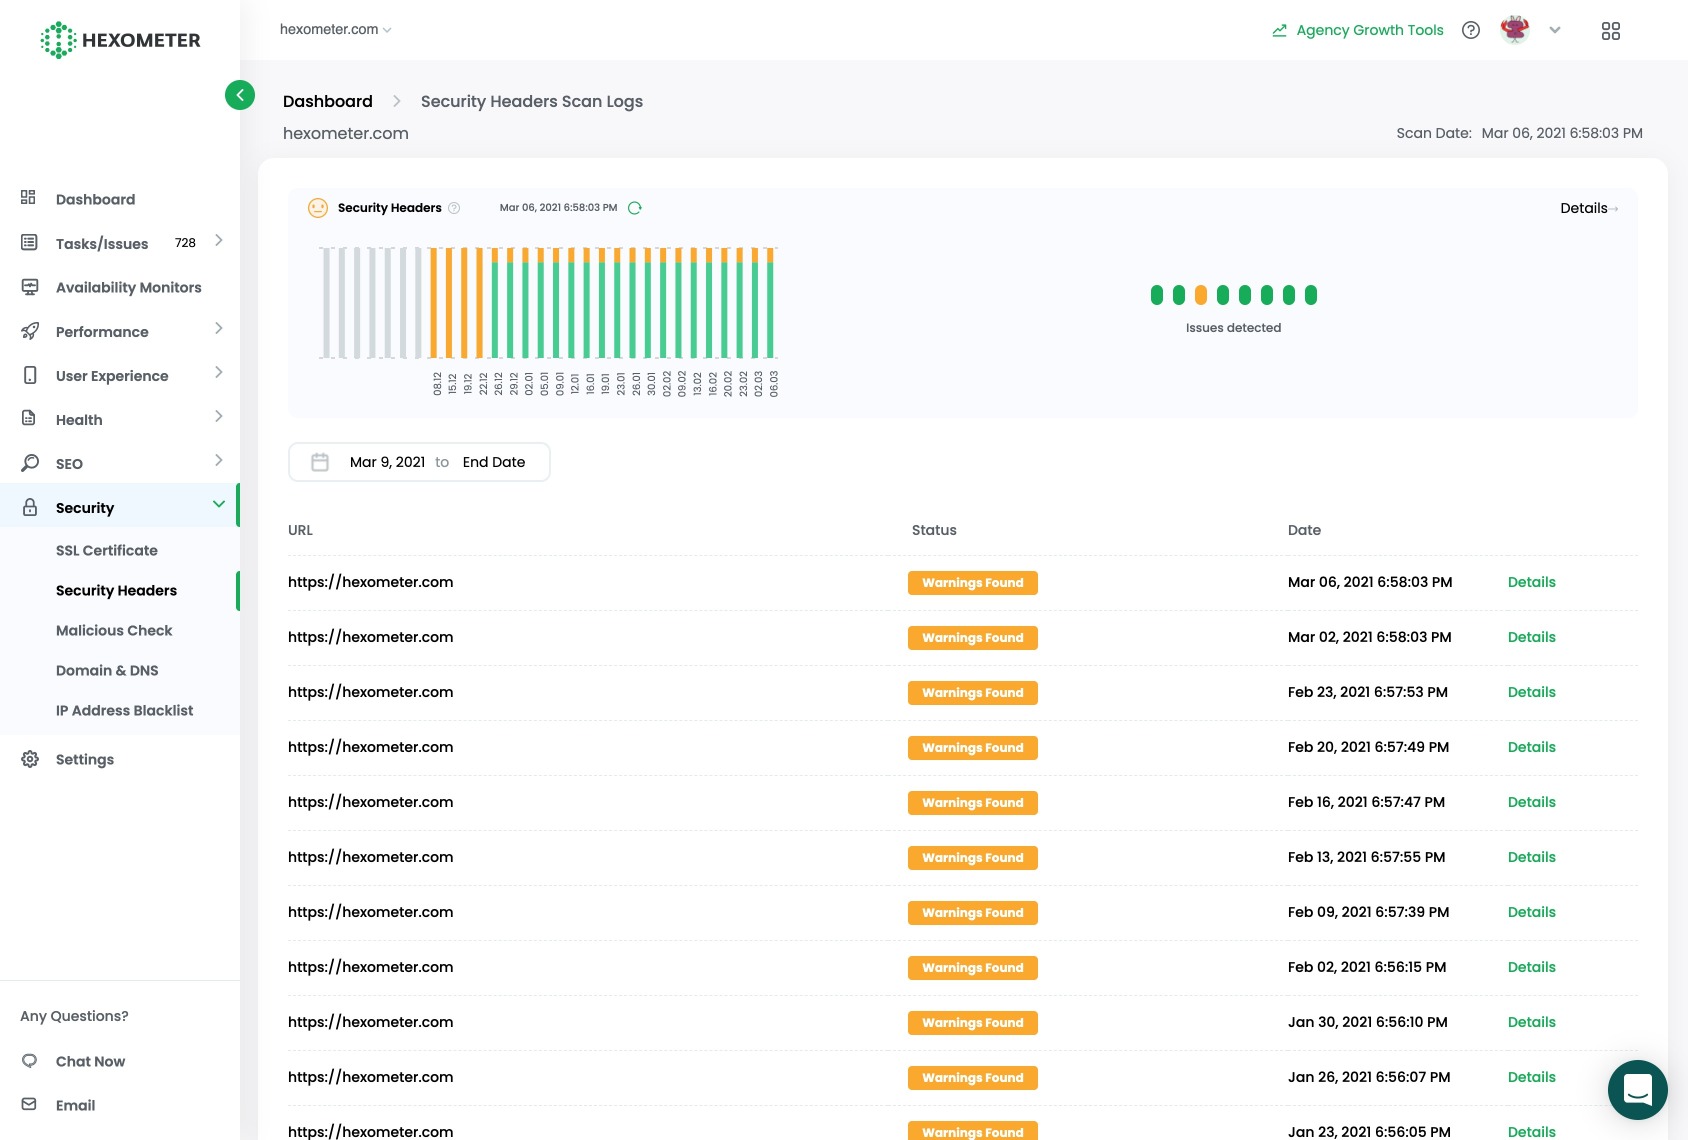1688x1140 pixels.
Task: Open the account menu chevron
Action: pyautogui.click(x=1555, y=30)
